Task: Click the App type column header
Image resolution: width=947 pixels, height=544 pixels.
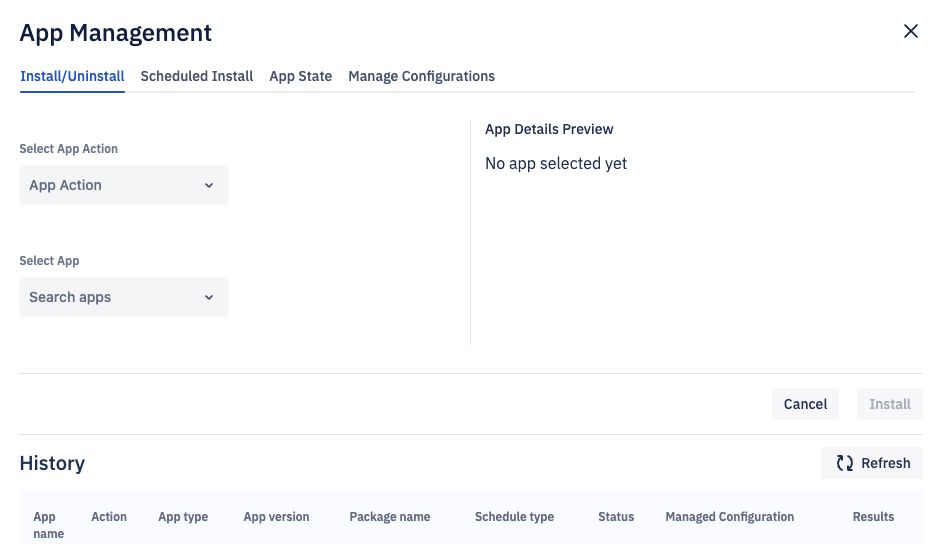Action: coord(183,517)
